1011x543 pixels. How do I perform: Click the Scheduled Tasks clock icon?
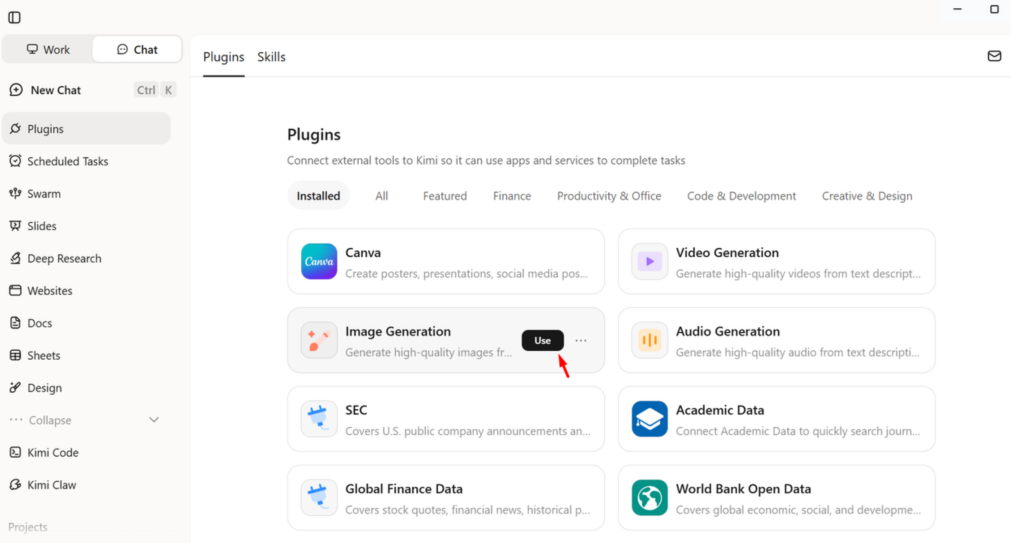click(x=15, y=161)
